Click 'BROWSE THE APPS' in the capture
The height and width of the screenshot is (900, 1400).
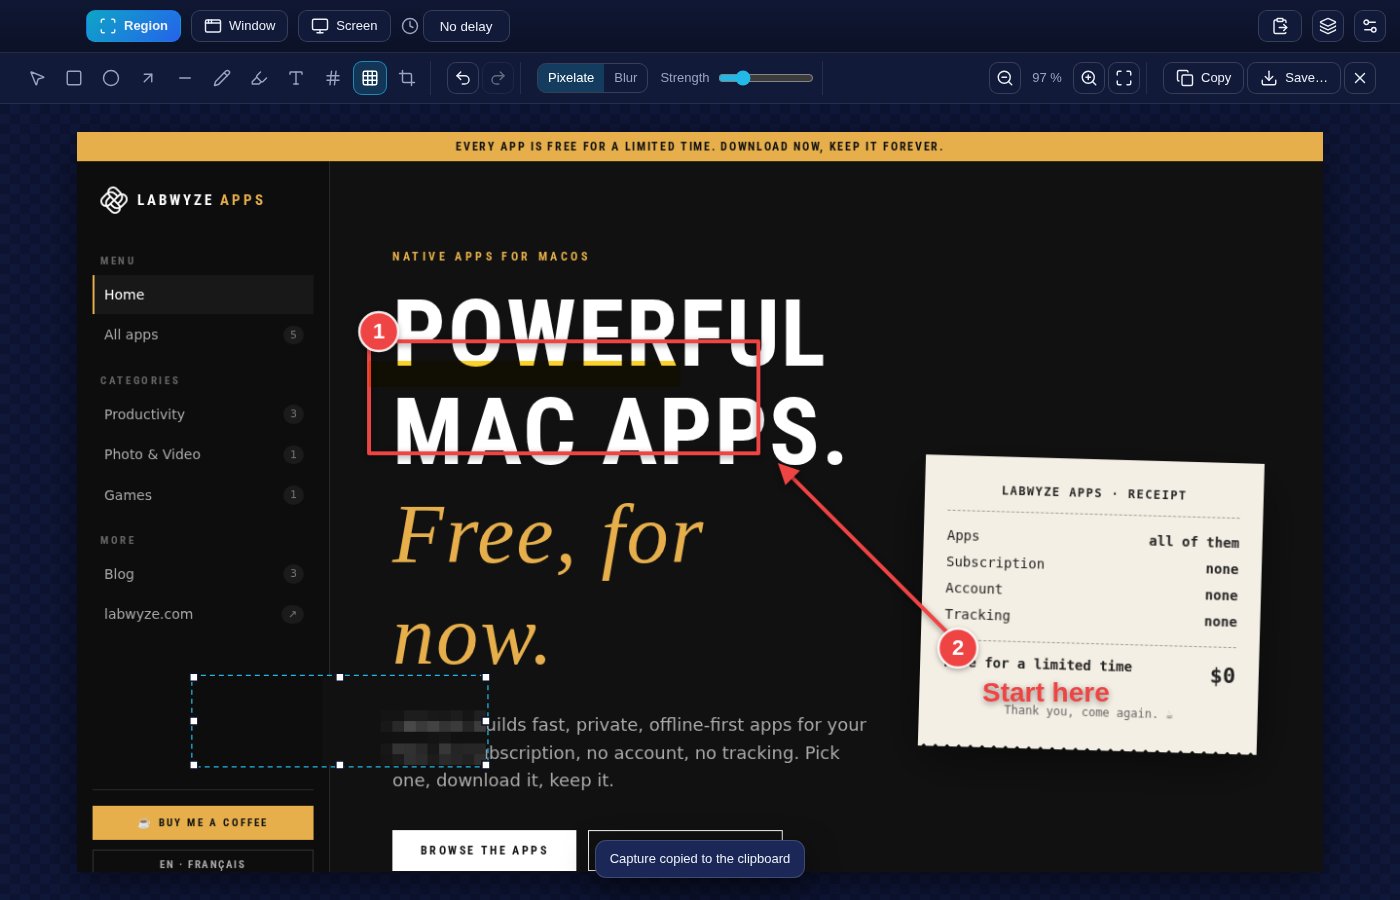coord(484,850)
